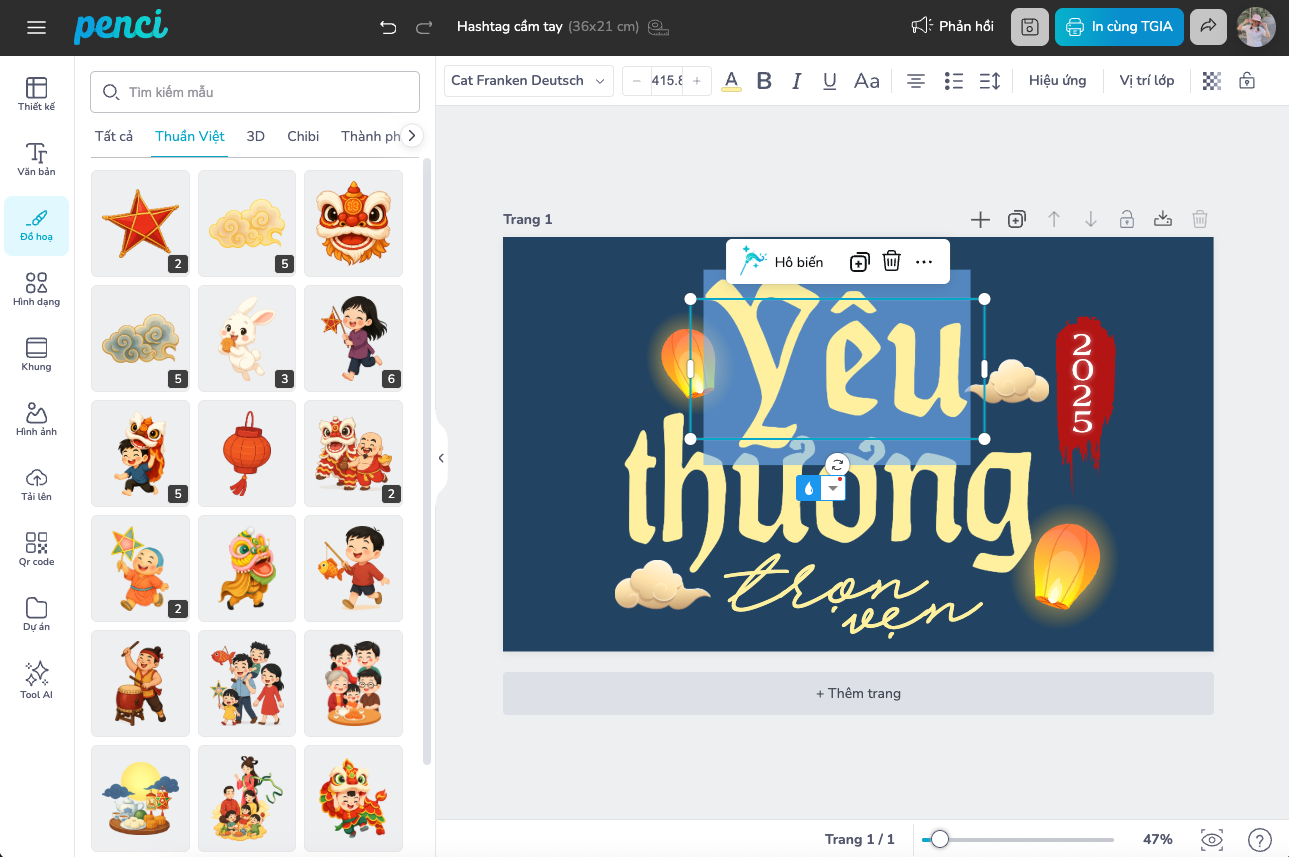The height and width of the screenshot is (857, 1289).
Task: Expand more category tabs with chevron
Action: (411, 136)
